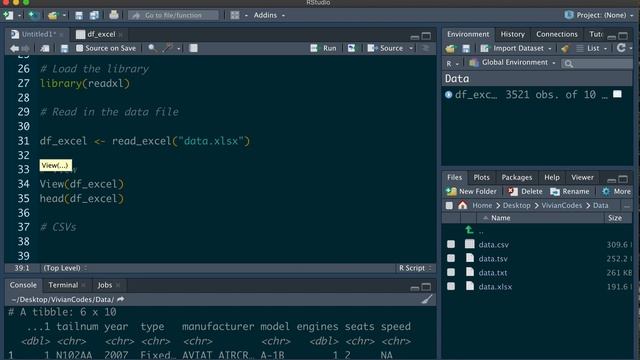
Task: Open the workspace panes layout icon
Action: point(235,16)
